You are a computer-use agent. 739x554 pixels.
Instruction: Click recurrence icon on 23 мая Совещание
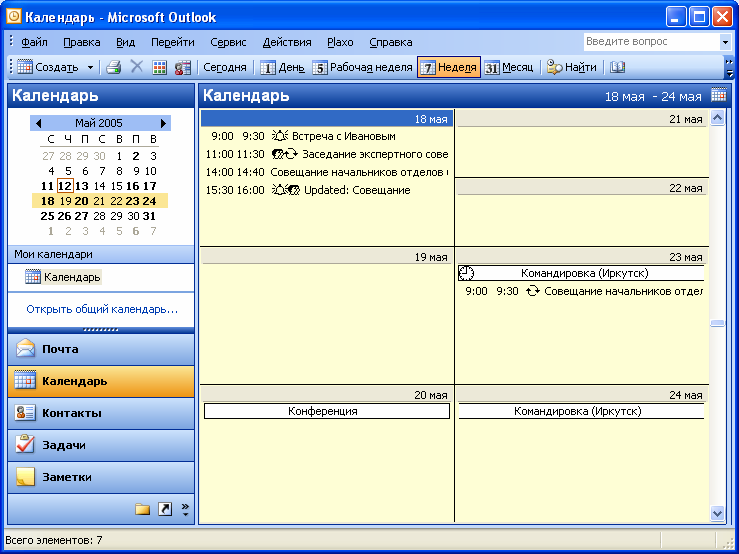pyautogui.click(x=533, y=291)
